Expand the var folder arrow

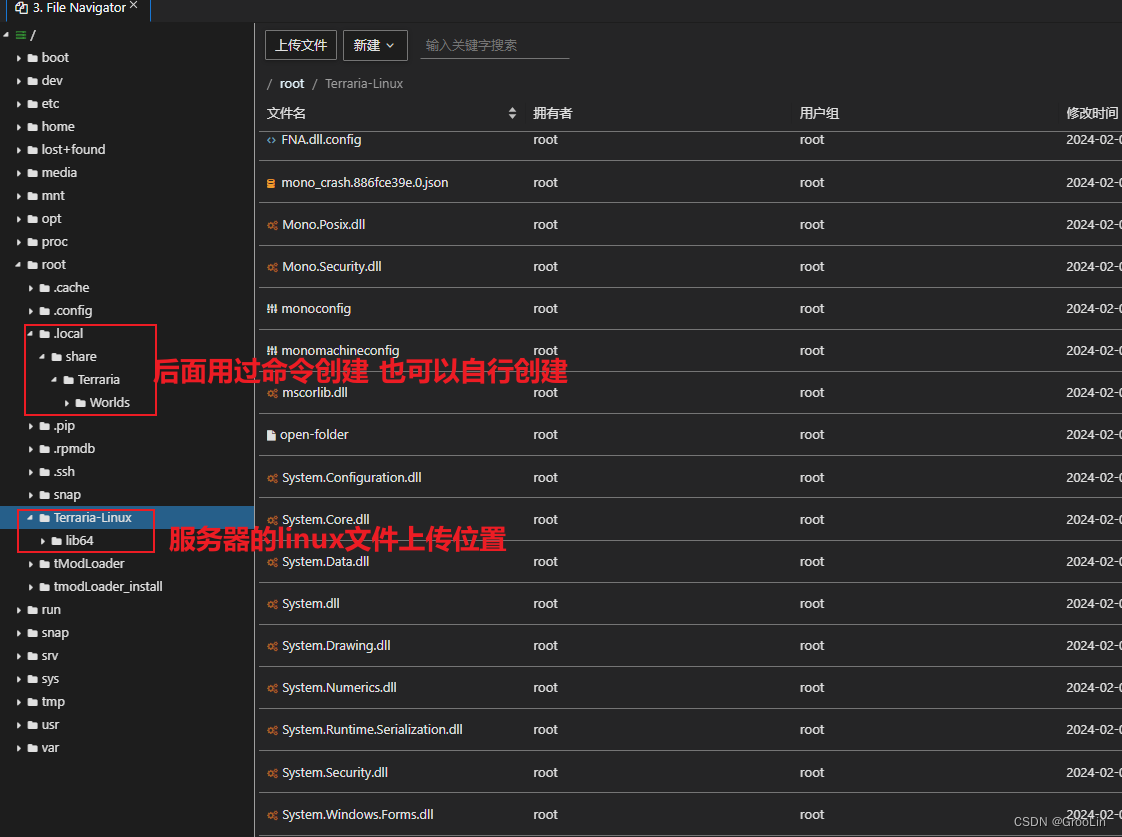(19, 748)
